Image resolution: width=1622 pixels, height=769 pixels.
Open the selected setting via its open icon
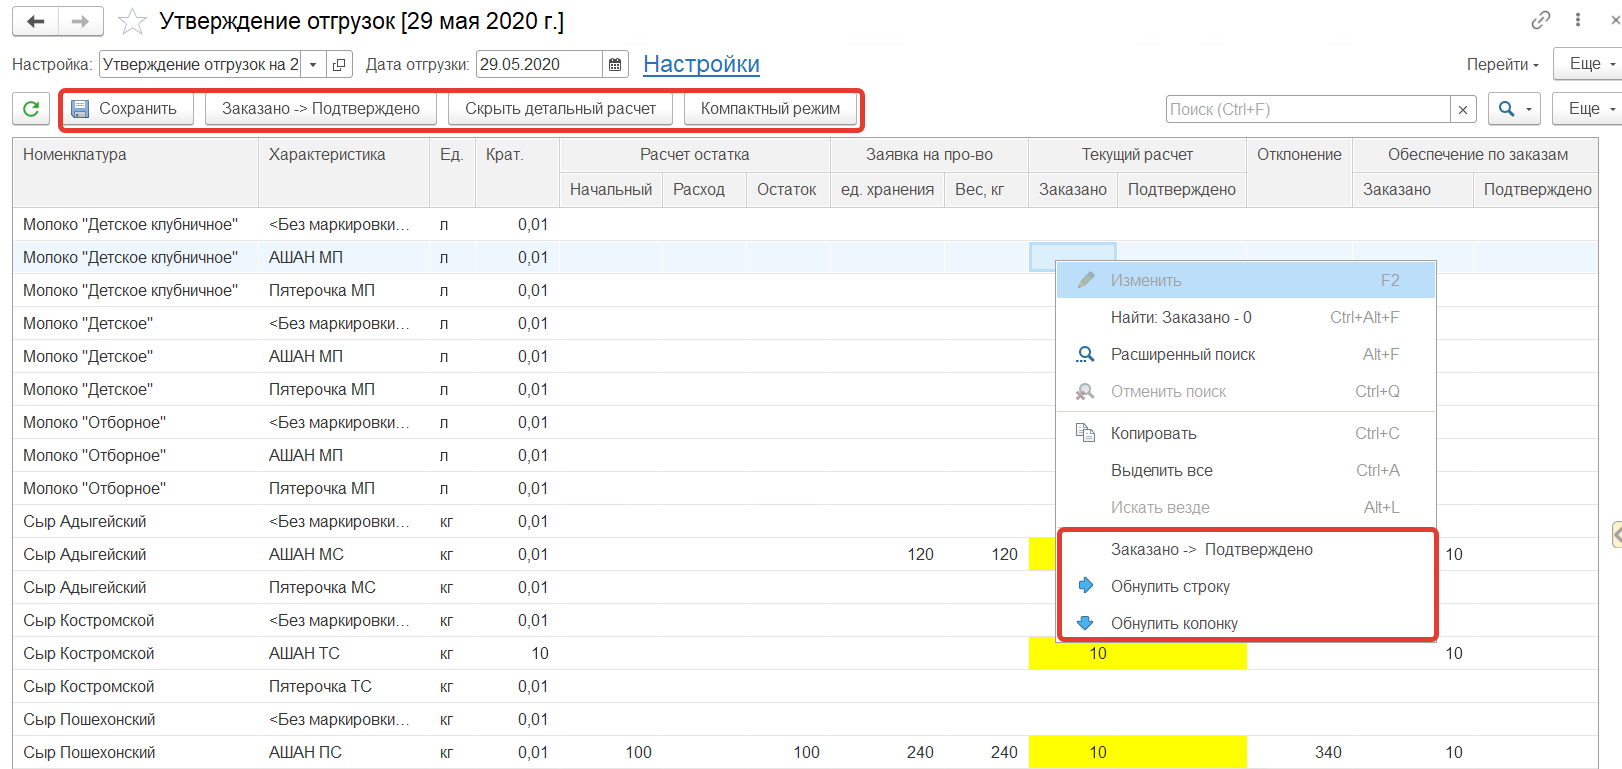(x=339, y=64)
